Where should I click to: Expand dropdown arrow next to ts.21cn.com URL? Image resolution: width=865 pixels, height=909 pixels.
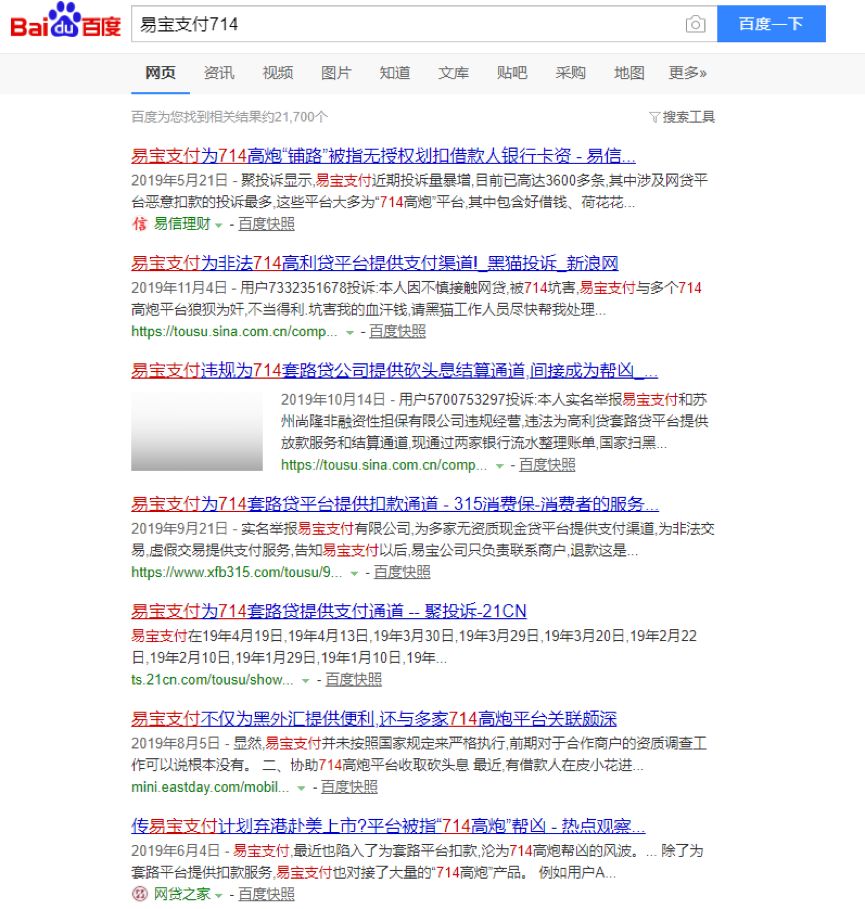[306, 681]
